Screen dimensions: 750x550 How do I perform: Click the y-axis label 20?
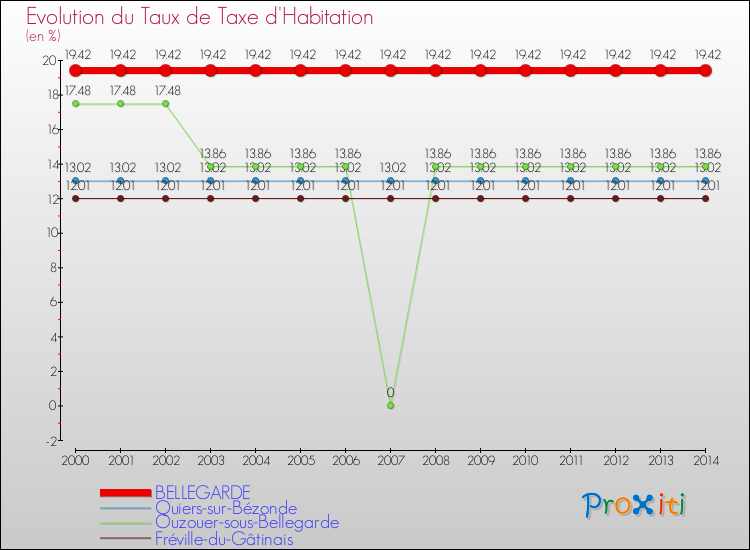(x=49, y=61)
